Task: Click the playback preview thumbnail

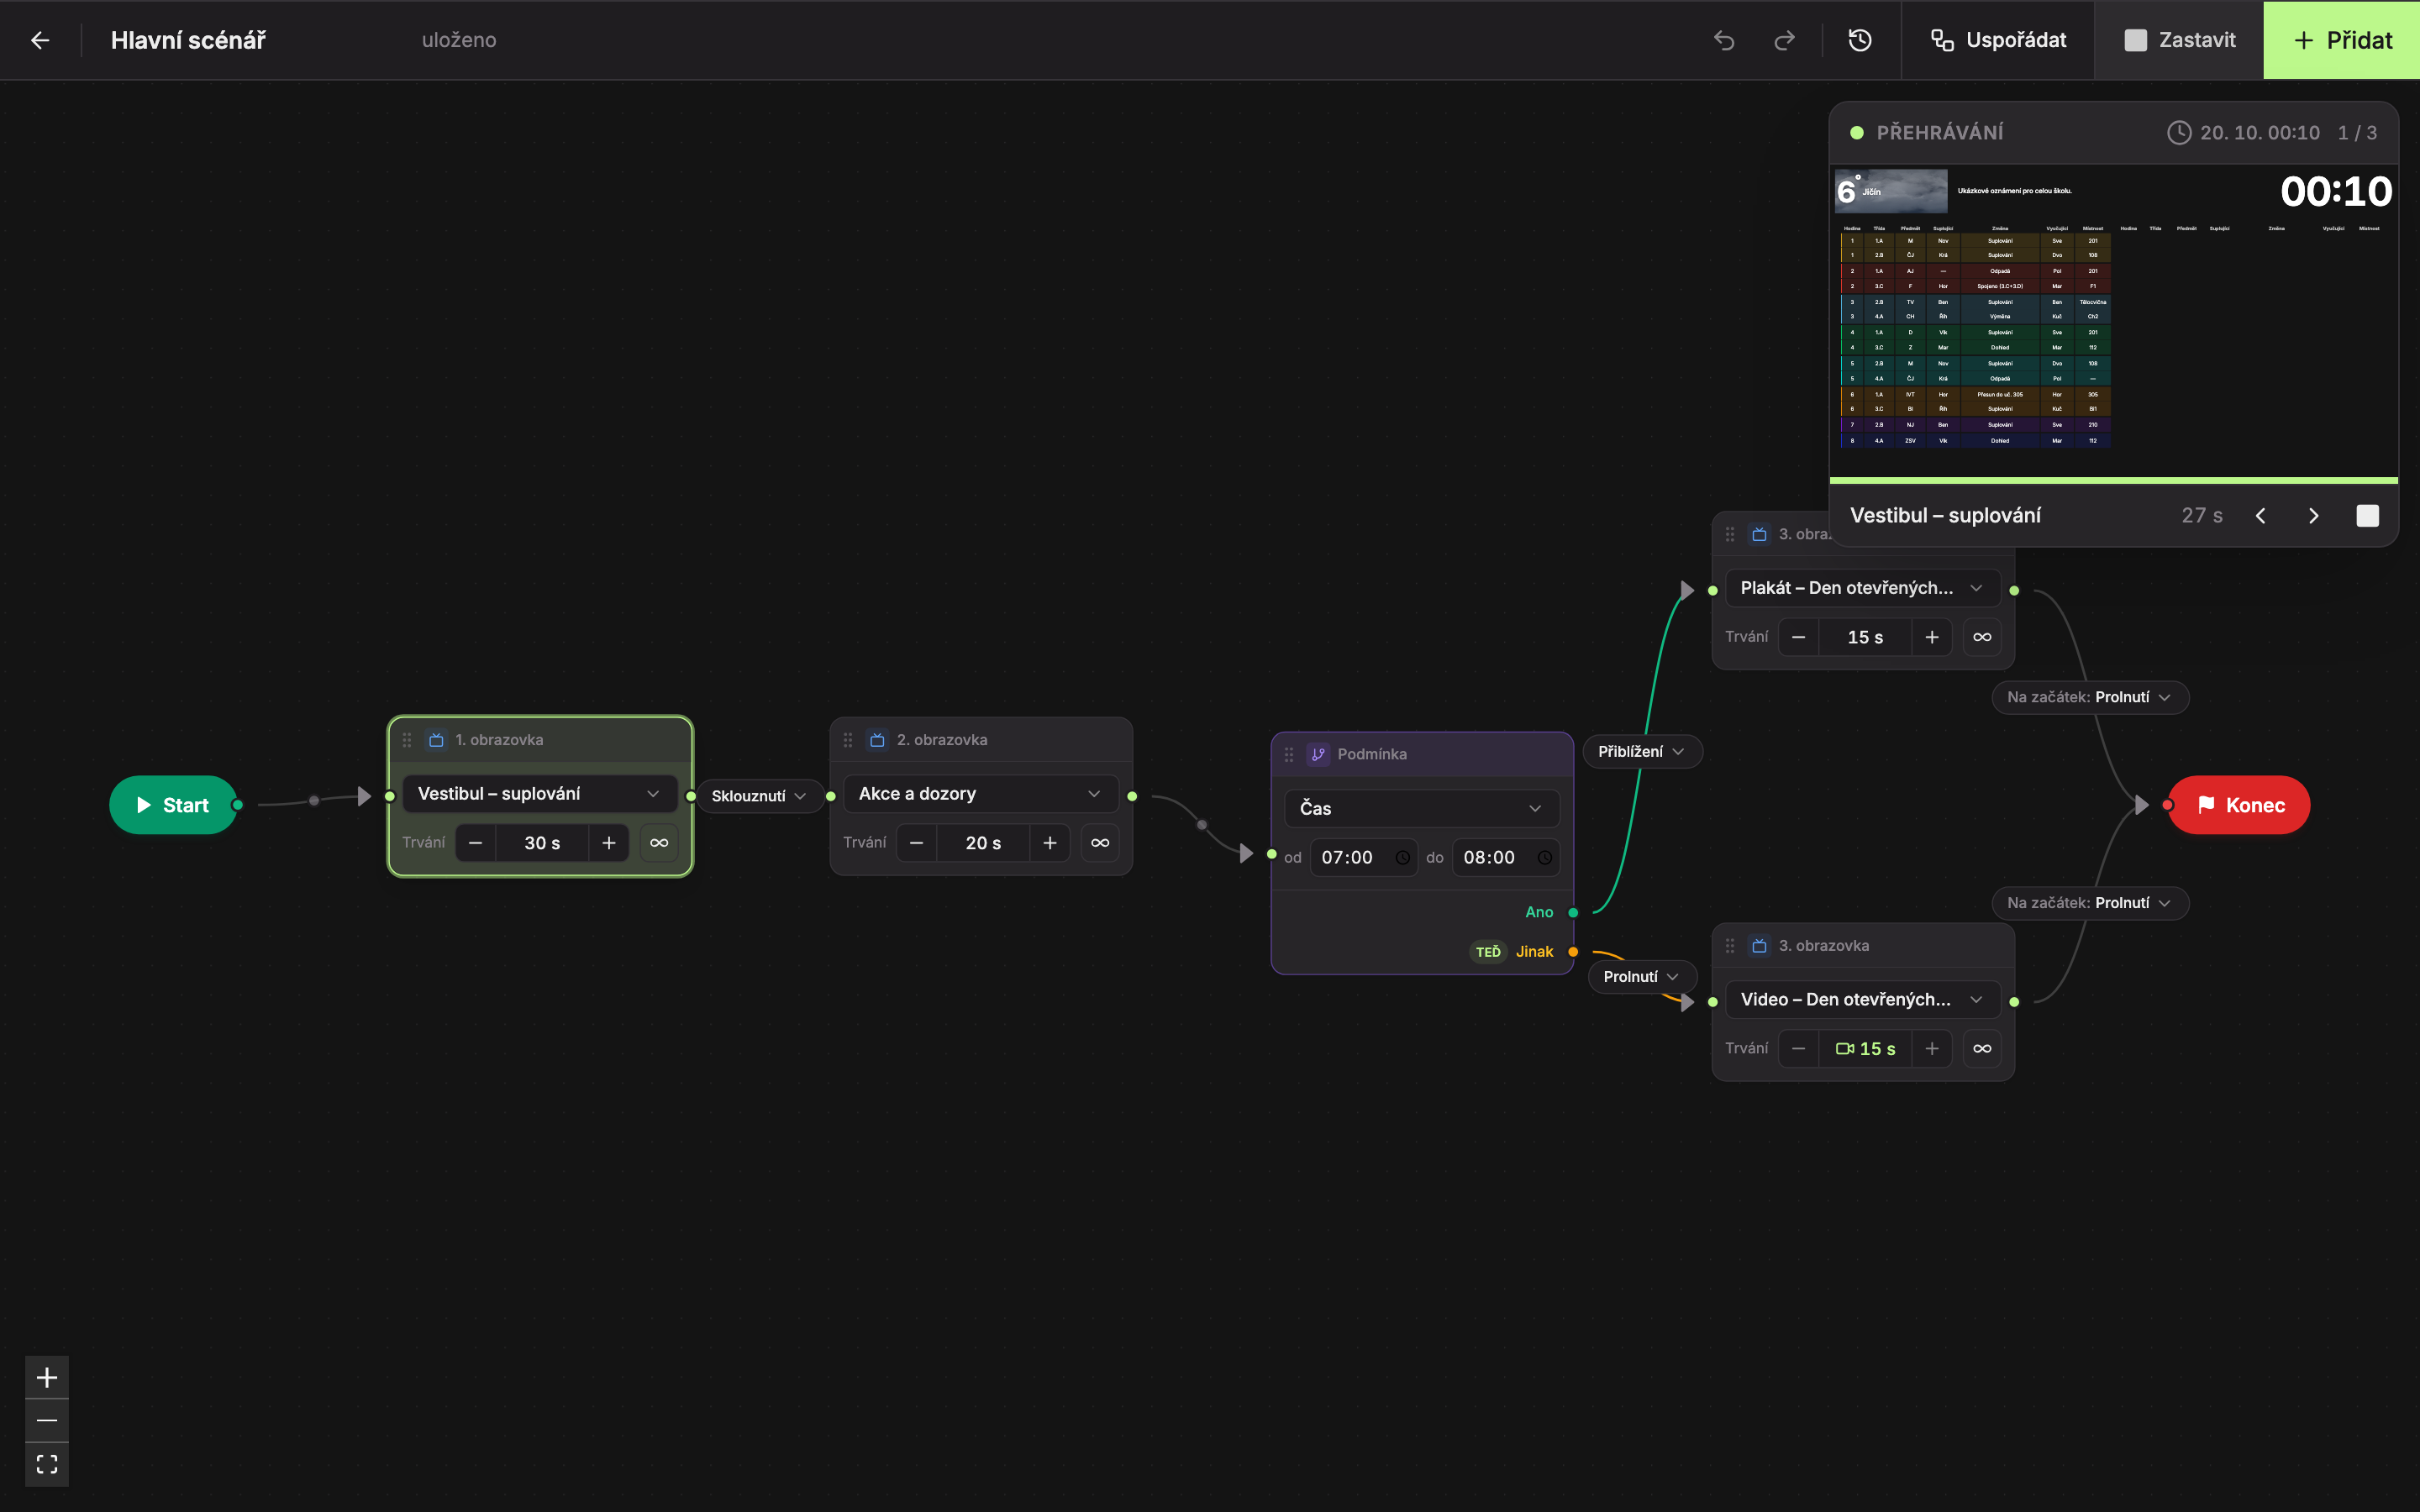Action: tap(2113, 322)
